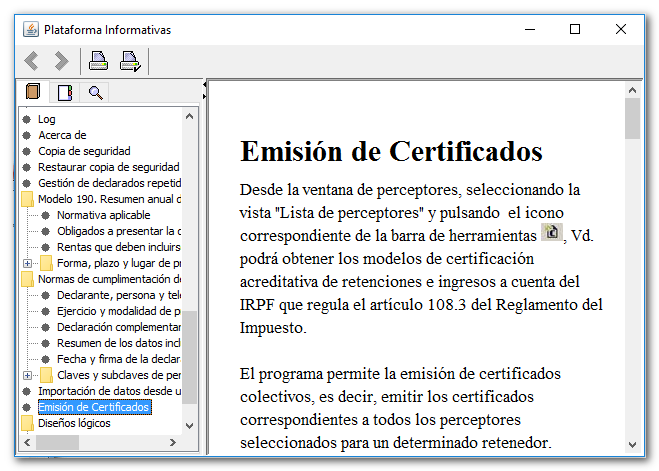
Task: Click the certificate icon in the text
Action: coord(551,233)
